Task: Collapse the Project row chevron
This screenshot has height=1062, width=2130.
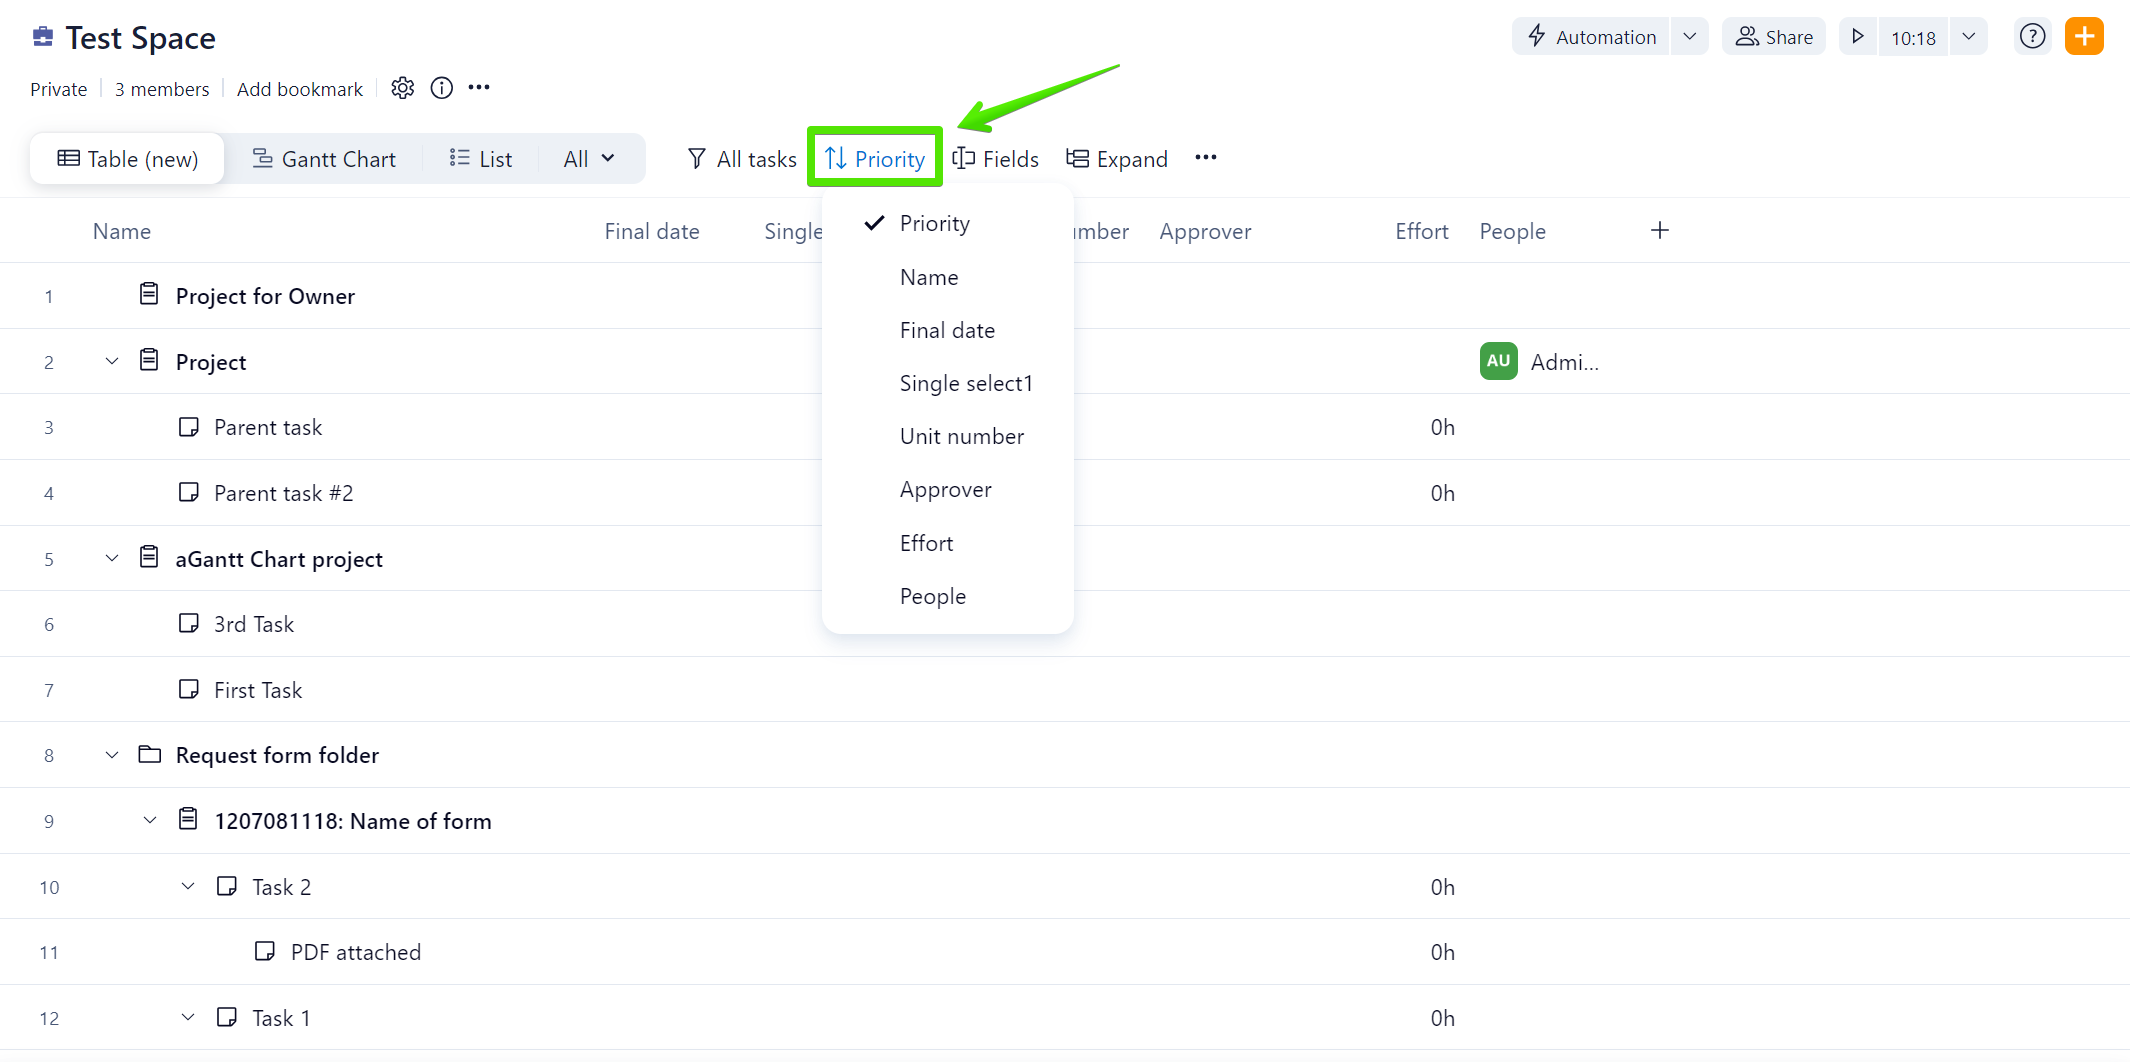Action: 112,361
